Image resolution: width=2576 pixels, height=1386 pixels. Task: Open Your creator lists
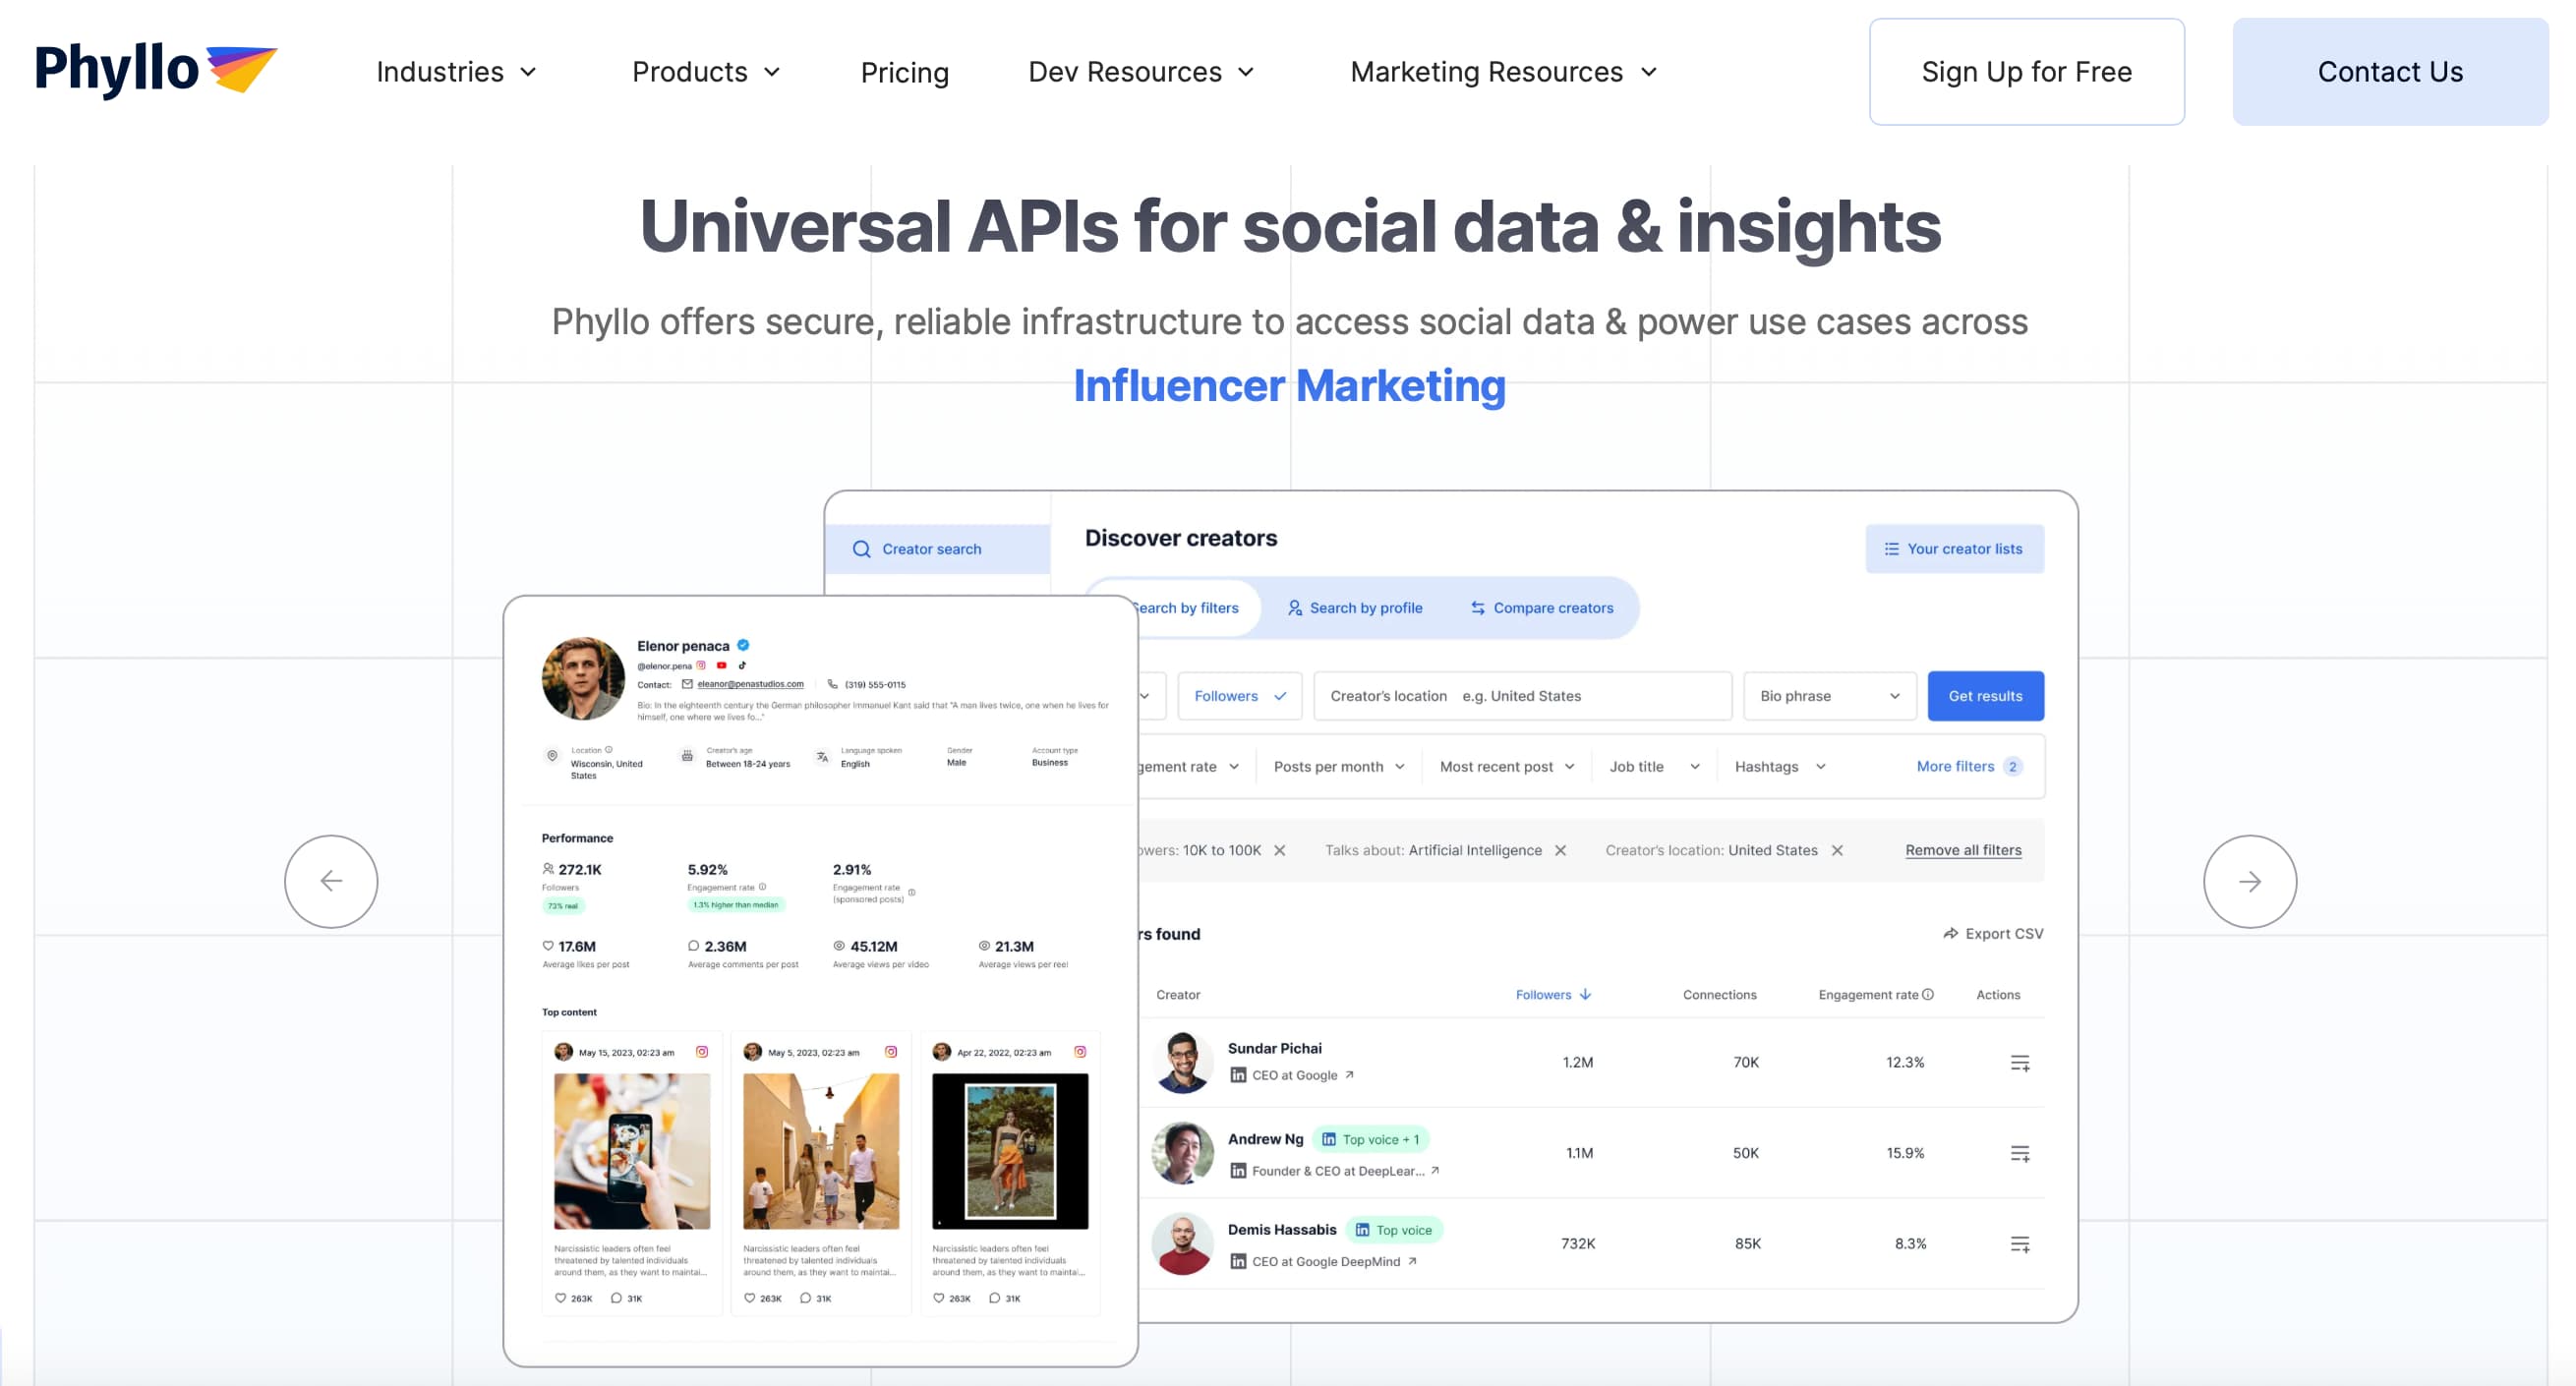pos(1954,549)
